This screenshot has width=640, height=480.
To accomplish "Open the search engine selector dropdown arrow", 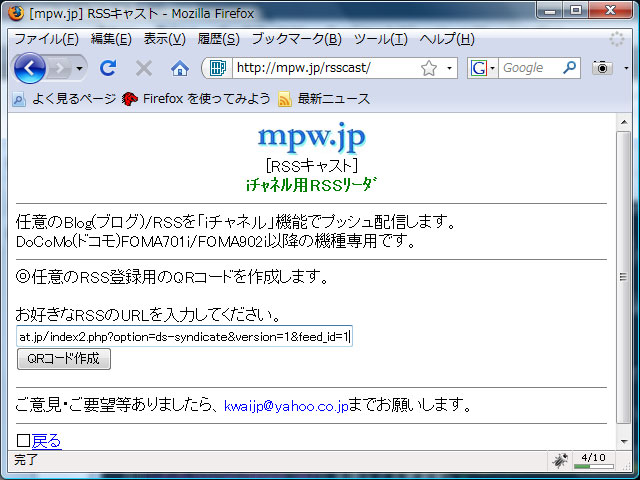I will click(x=493, y=68).
